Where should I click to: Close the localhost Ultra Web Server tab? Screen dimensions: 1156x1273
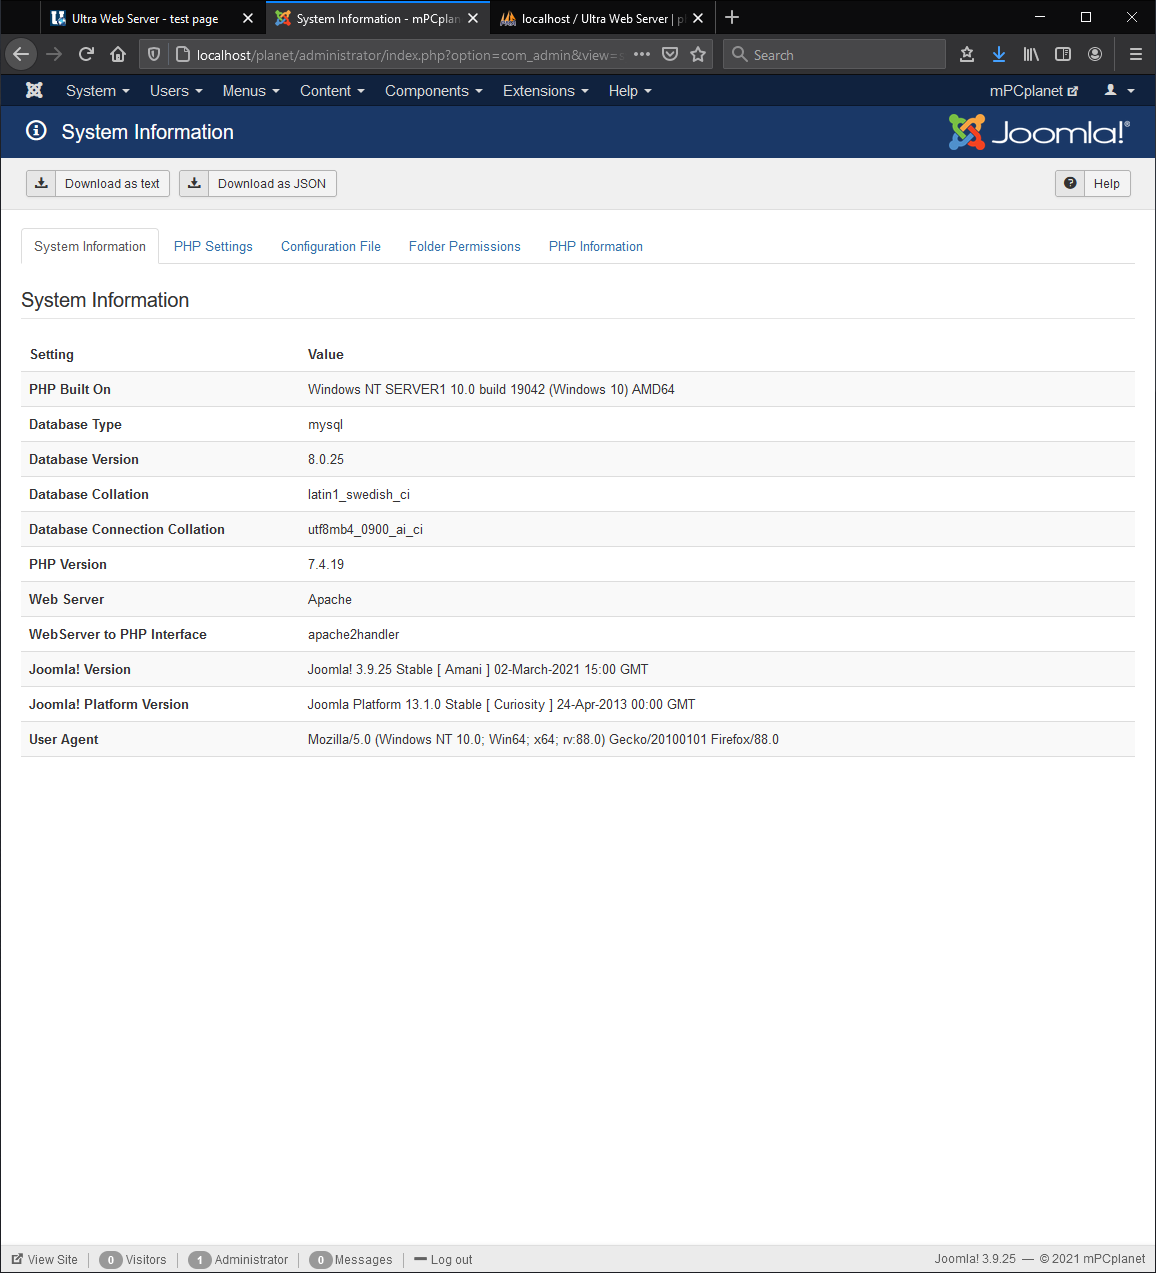(698, 18)
